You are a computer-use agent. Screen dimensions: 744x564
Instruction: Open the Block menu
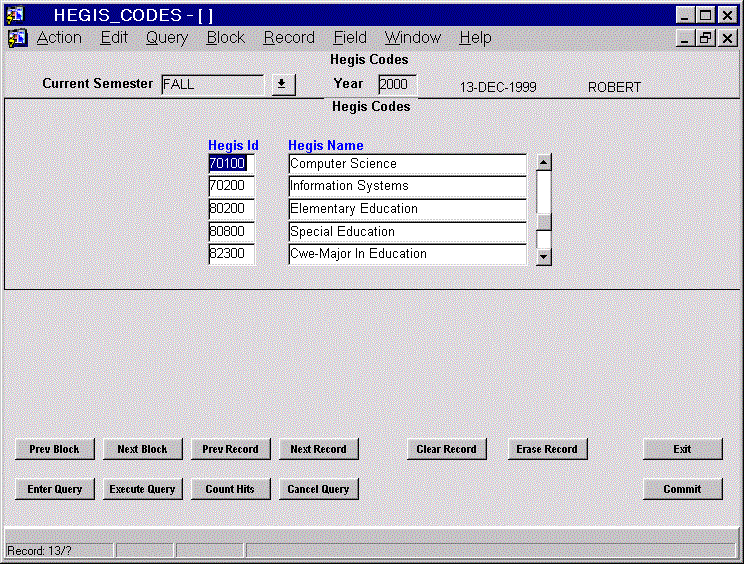225,38
